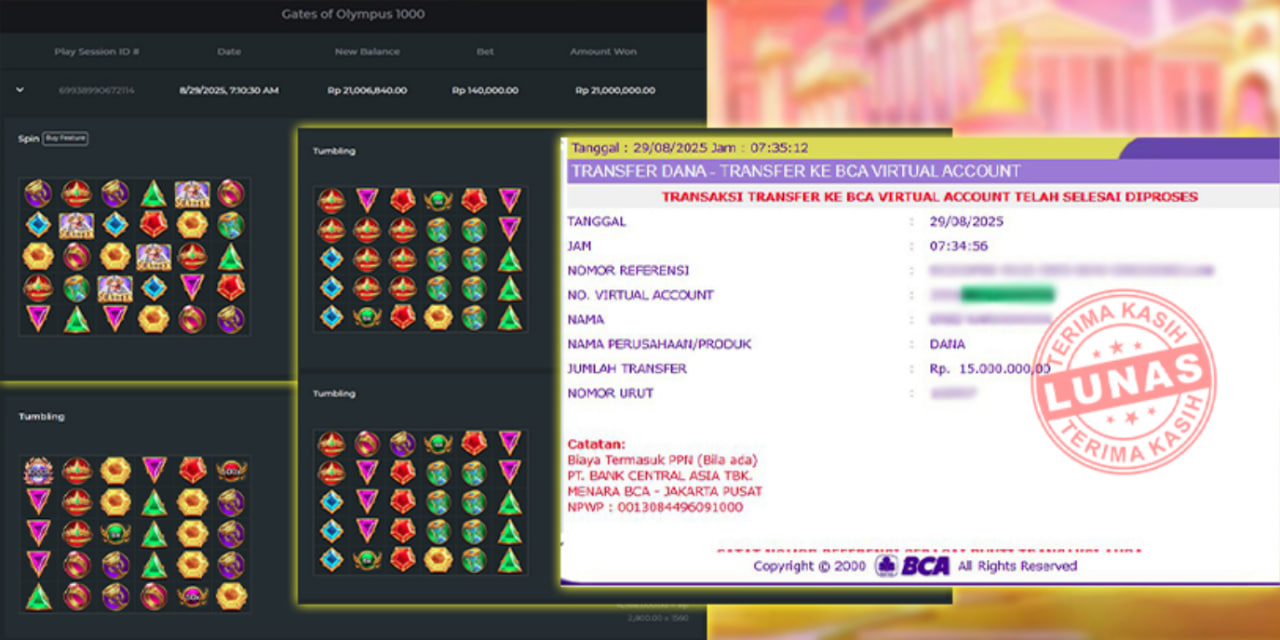Click the Play Session ID # column header

coord(97,51)
